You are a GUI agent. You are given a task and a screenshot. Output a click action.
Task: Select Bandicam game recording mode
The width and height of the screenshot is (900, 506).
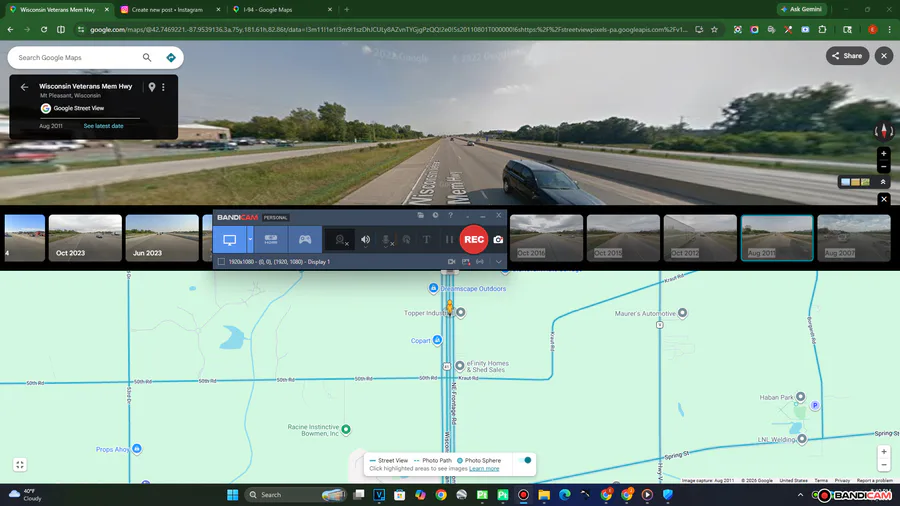point(305,240)
